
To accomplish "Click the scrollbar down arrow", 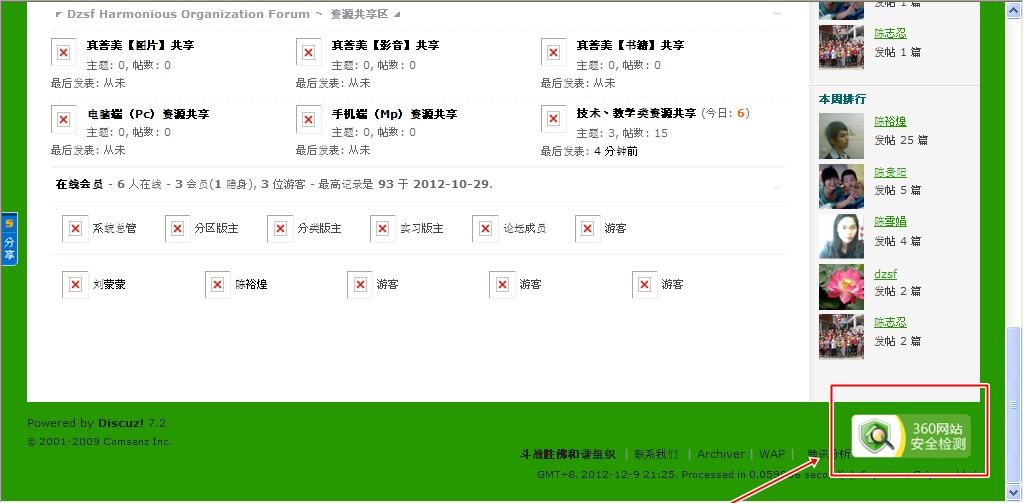I will point(1015,494).
